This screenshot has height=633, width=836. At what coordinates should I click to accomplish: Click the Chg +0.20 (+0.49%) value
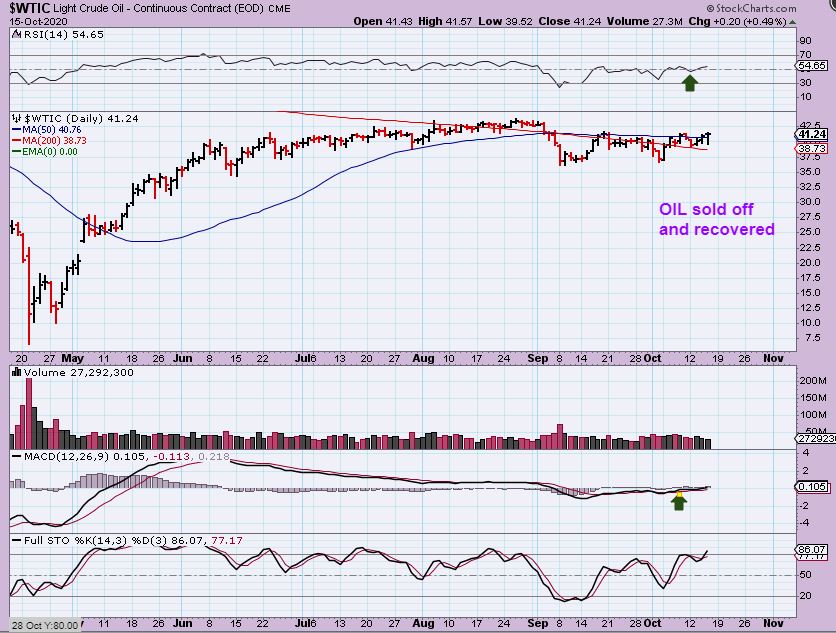737,21
